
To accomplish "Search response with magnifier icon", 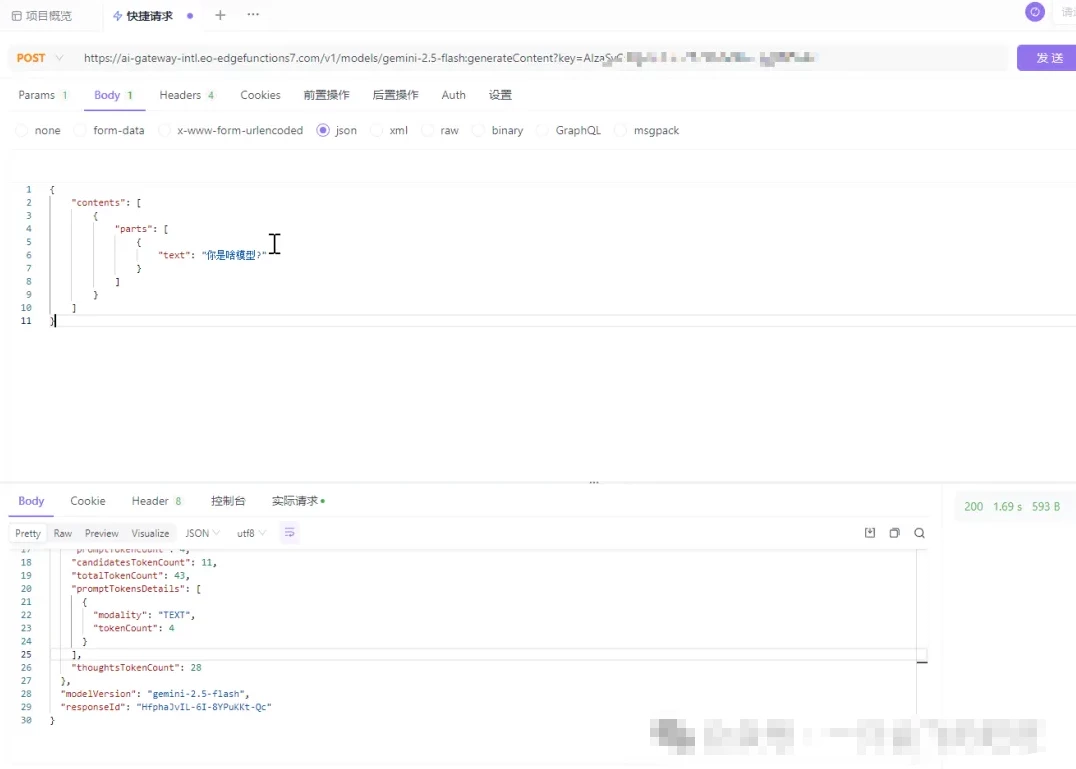I will pyautogui.click(x=920, y=533).
